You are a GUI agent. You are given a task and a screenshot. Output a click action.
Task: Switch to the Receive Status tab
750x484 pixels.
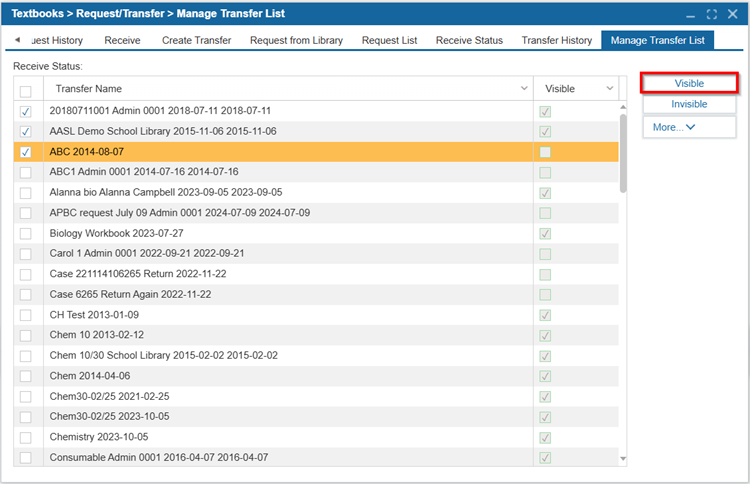tap(469, 41)
